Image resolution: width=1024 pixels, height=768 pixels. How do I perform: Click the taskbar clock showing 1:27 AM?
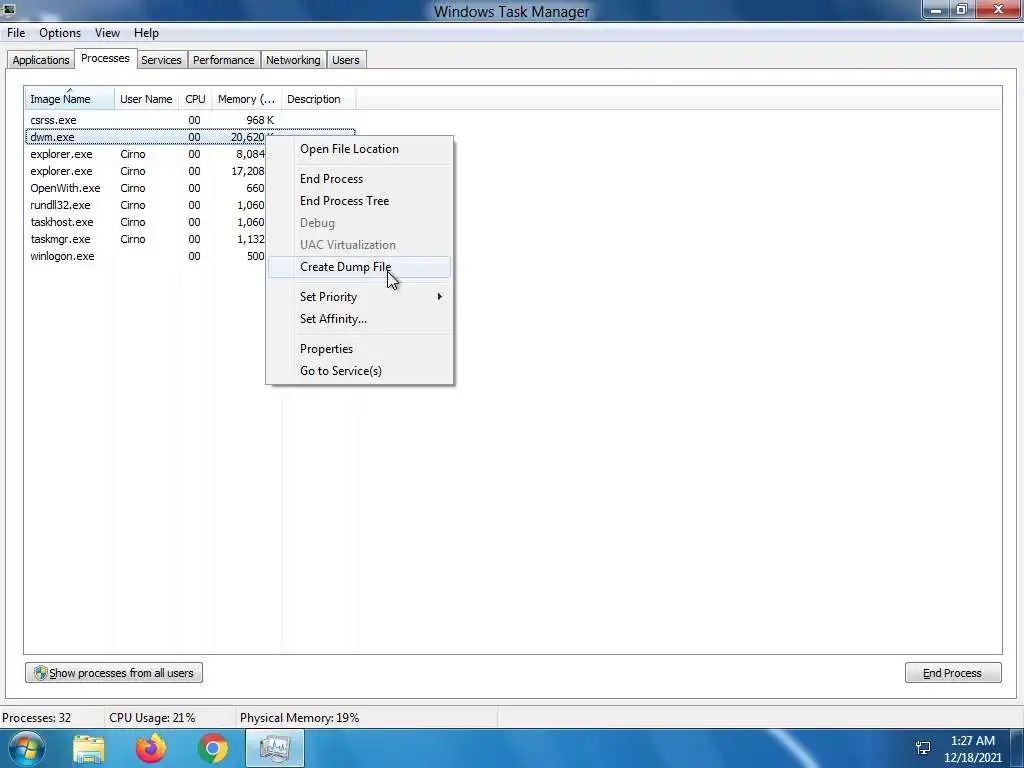pos(972,749)
